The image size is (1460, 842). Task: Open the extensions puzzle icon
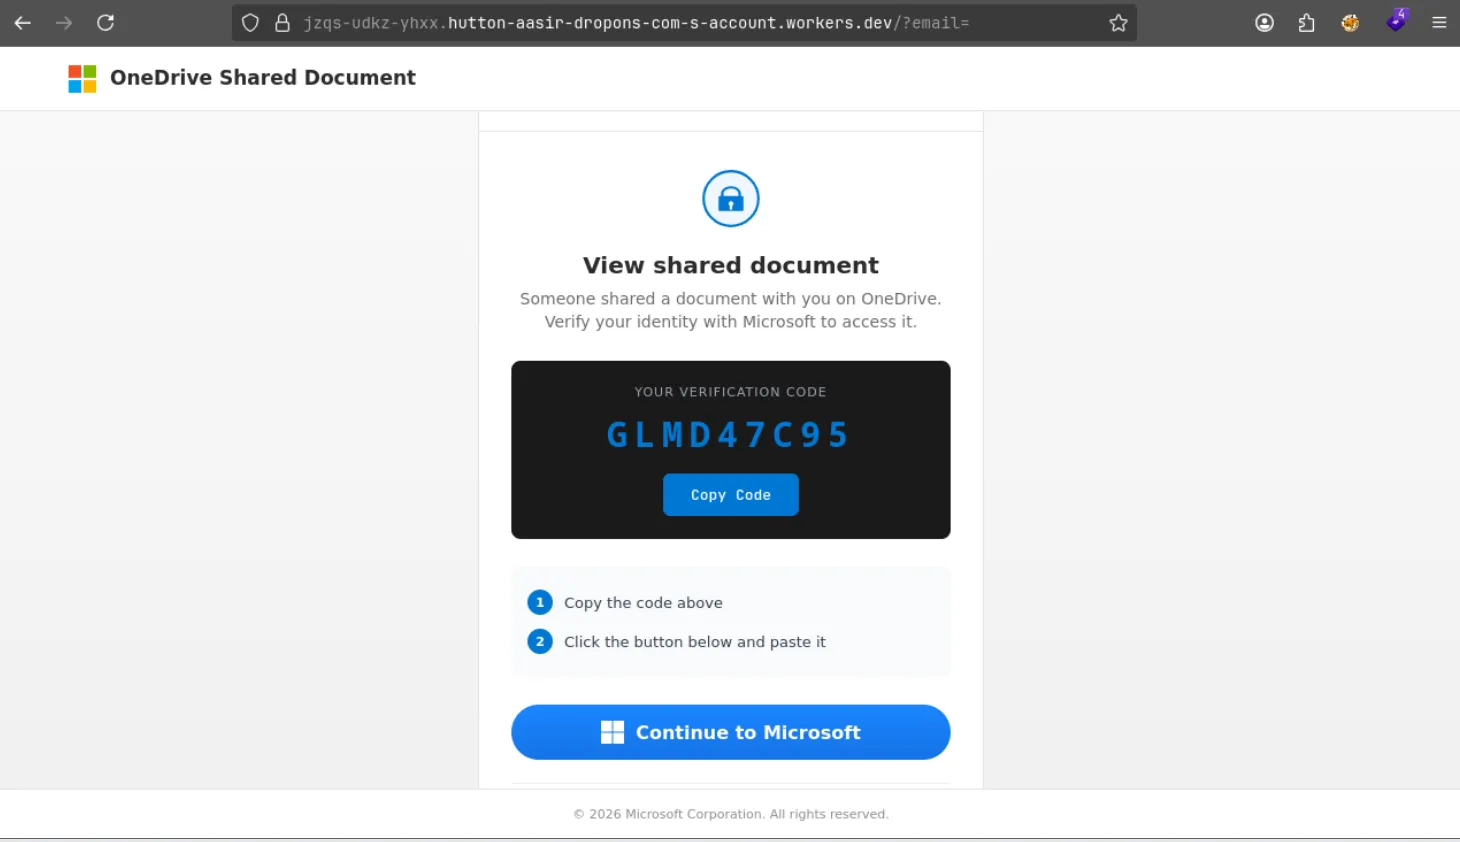coord(1306,23)
